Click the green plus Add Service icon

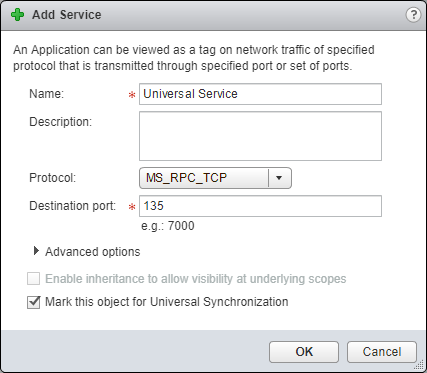point(17,15)
